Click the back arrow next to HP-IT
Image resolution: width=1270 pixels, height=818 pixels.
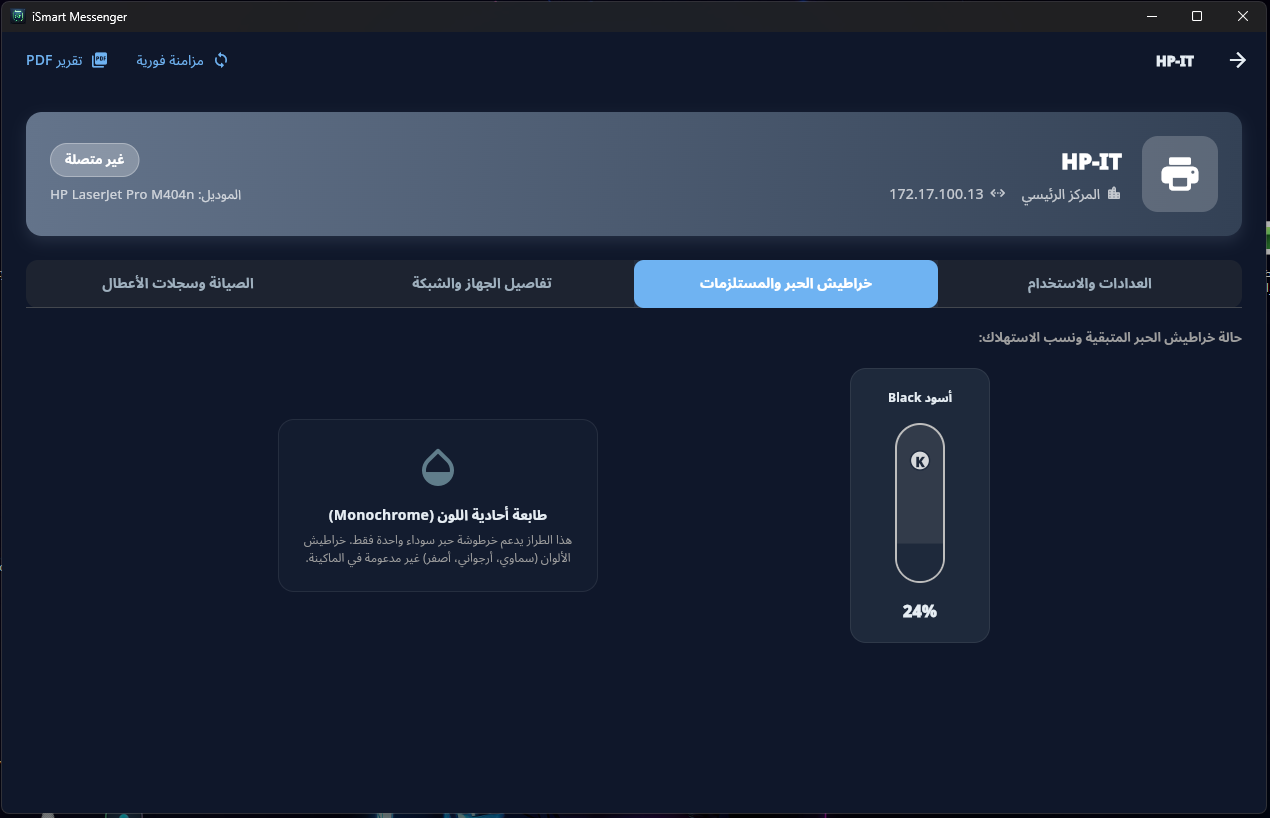(x=1237, y=60)
